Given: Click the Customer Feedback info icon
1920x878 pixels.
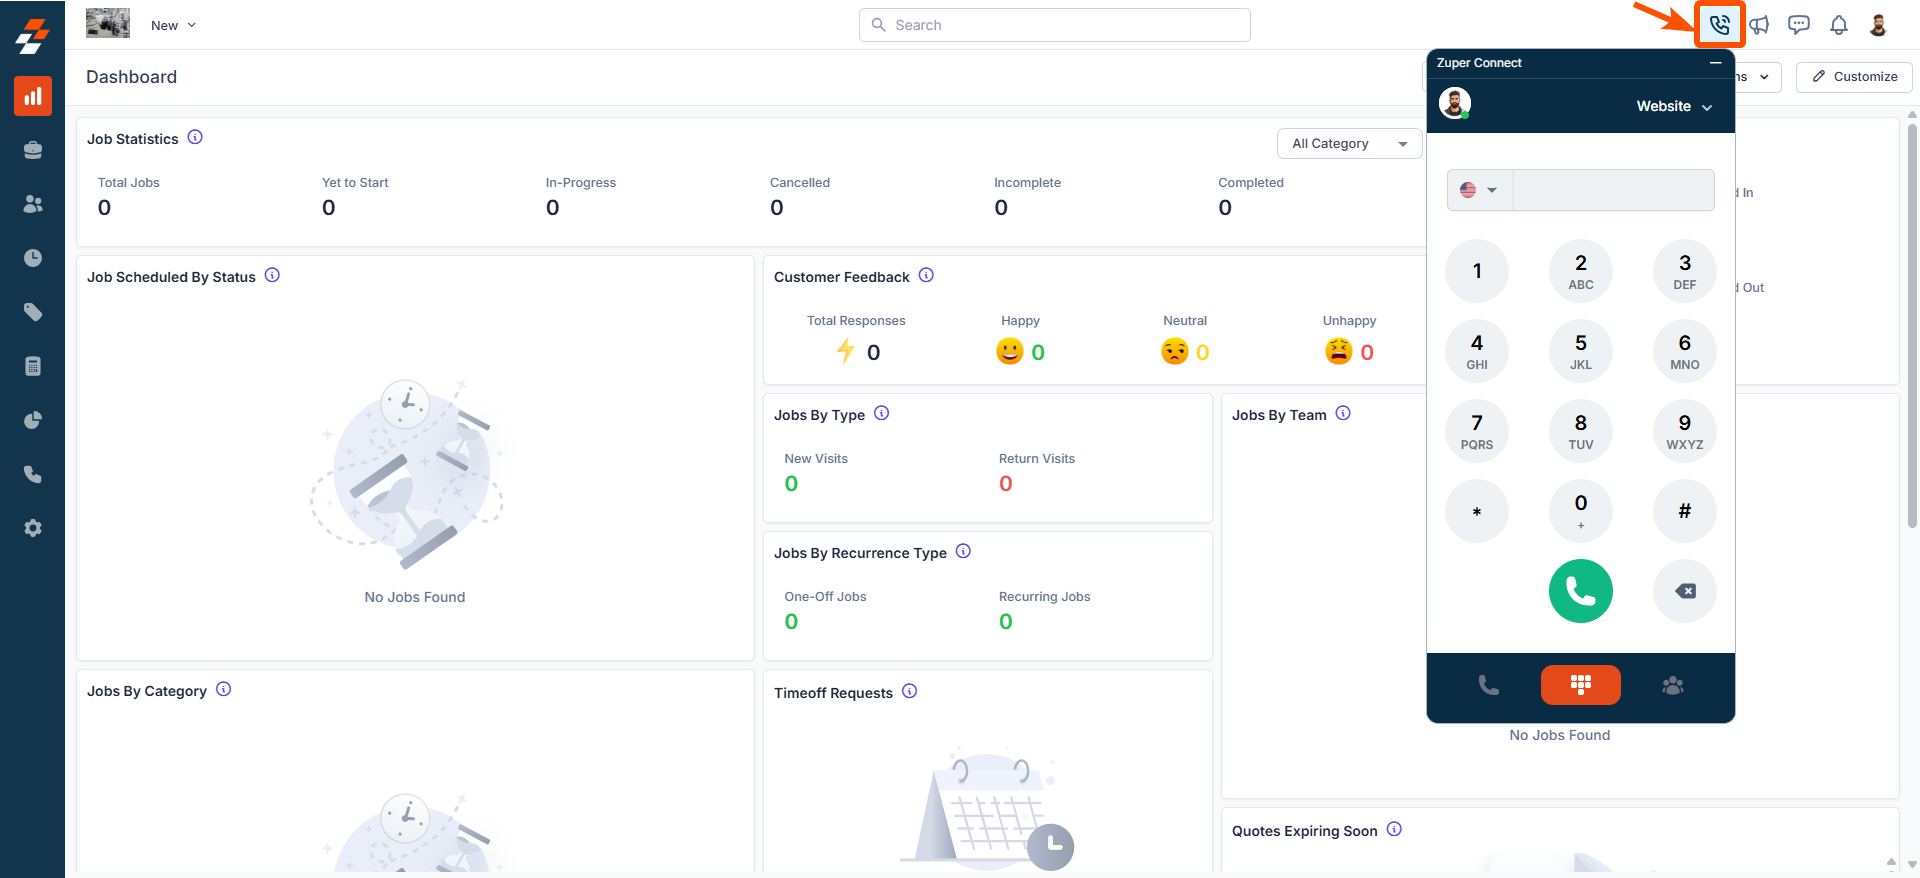Looking at the screenshot, I should pyautogui.click(x=926, y=275).
